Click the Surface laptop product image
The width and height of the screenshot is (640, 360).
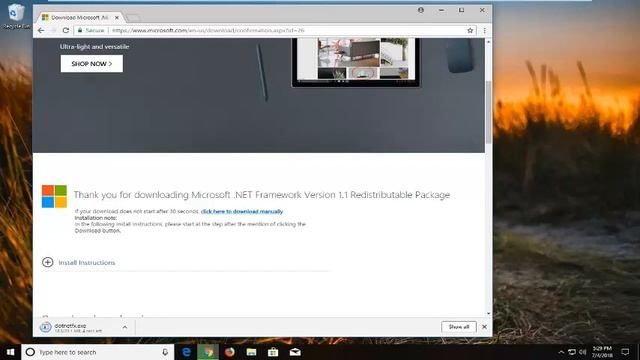(356, 62)
